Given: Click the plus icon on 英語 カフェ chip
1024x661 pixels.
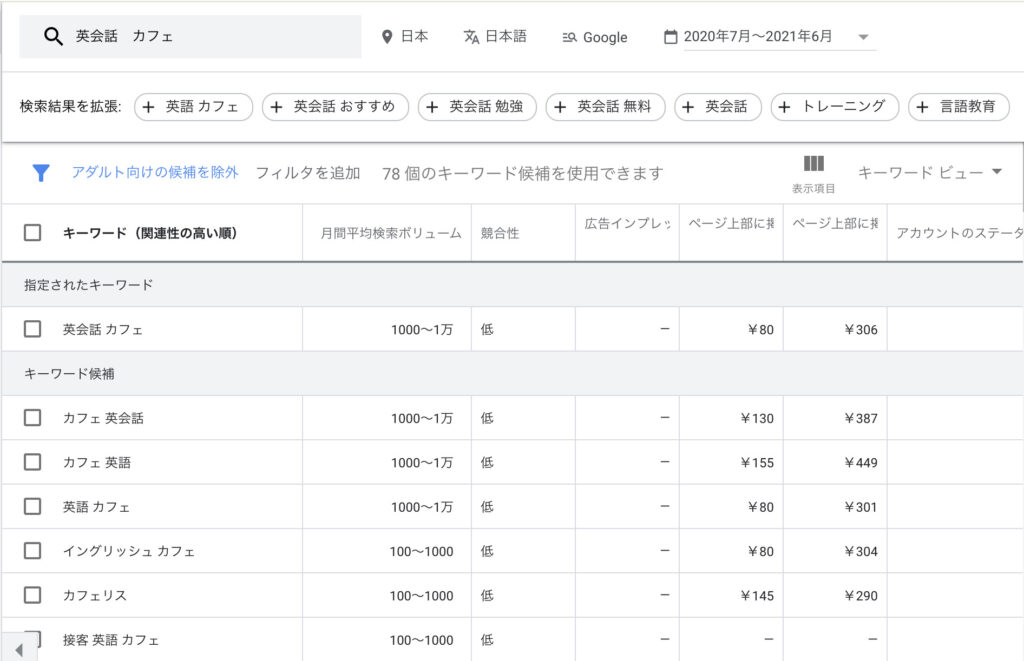Looking at the screenshot, I should [149, 107].
